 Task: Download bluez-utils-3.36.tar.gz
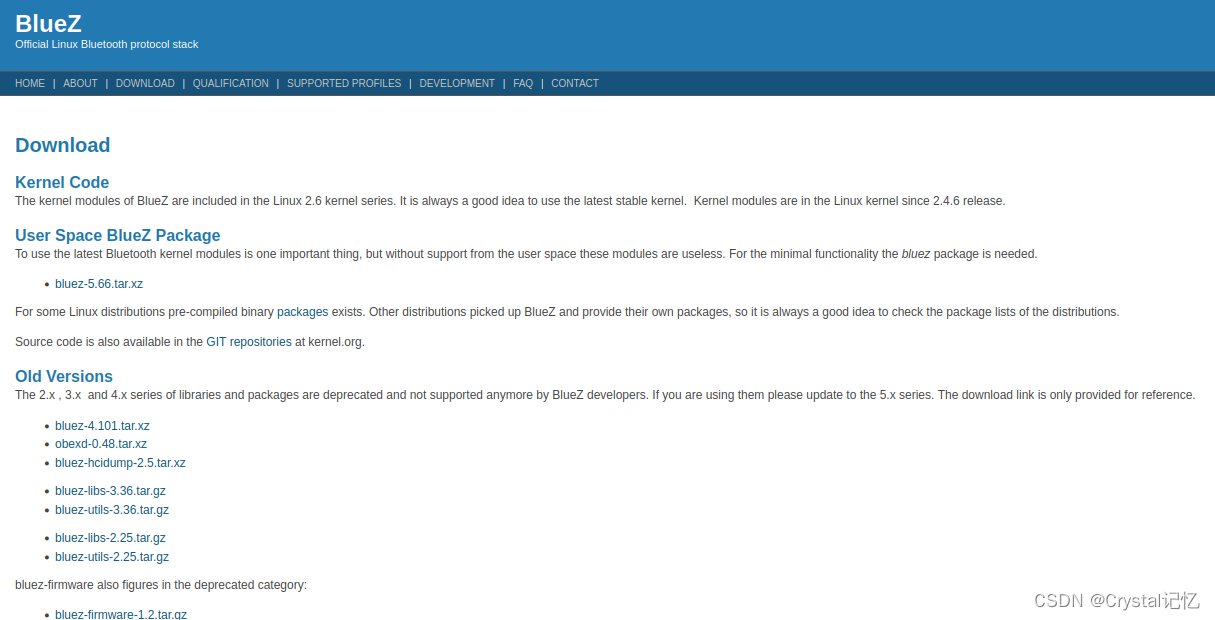[x=112, y=510]
